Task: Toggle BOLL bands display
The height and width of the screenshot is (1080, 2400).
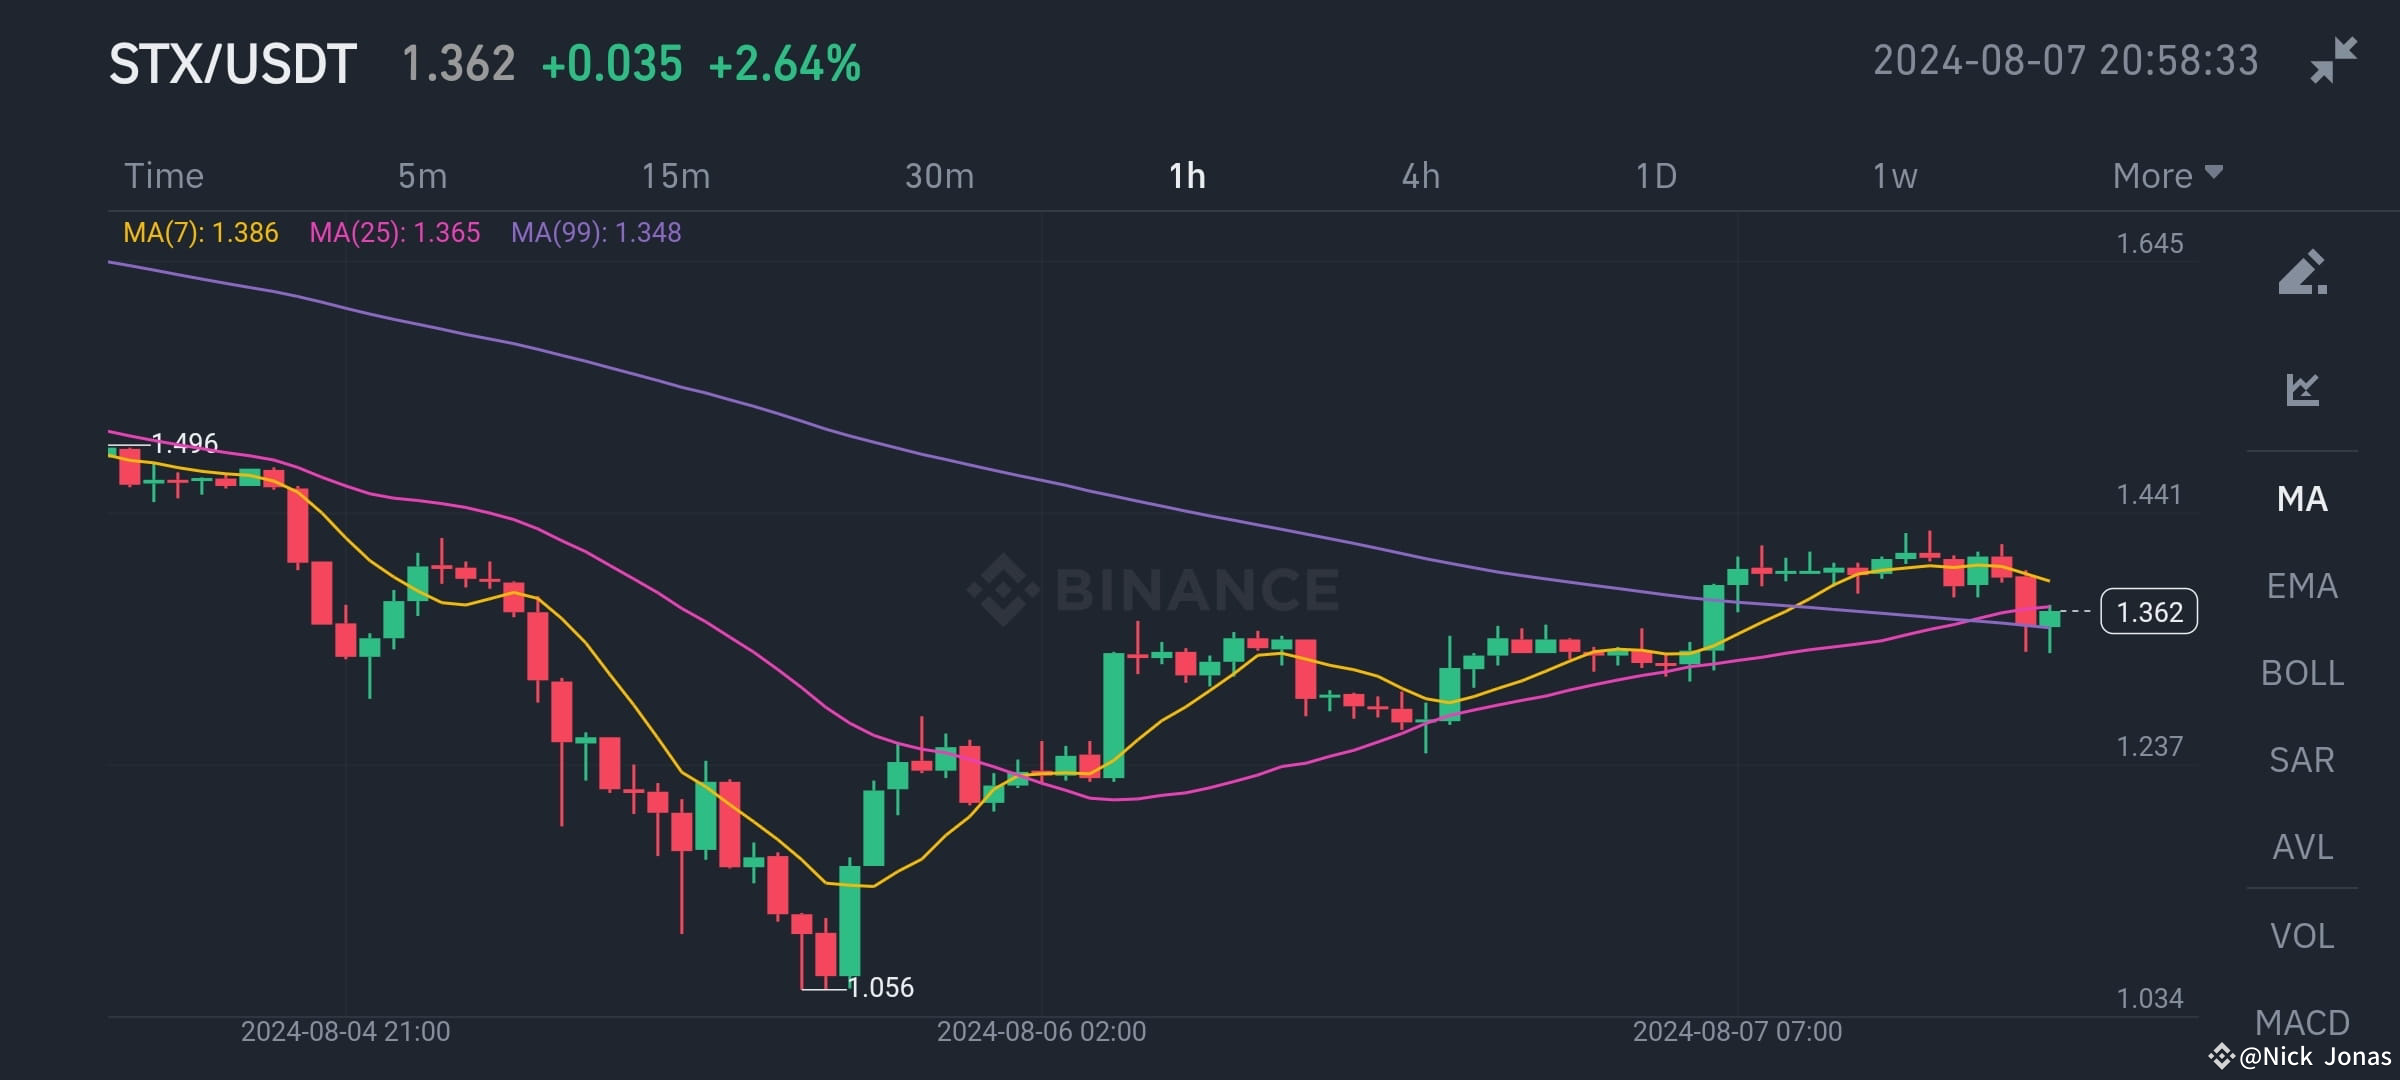Action: (2301, 673)
